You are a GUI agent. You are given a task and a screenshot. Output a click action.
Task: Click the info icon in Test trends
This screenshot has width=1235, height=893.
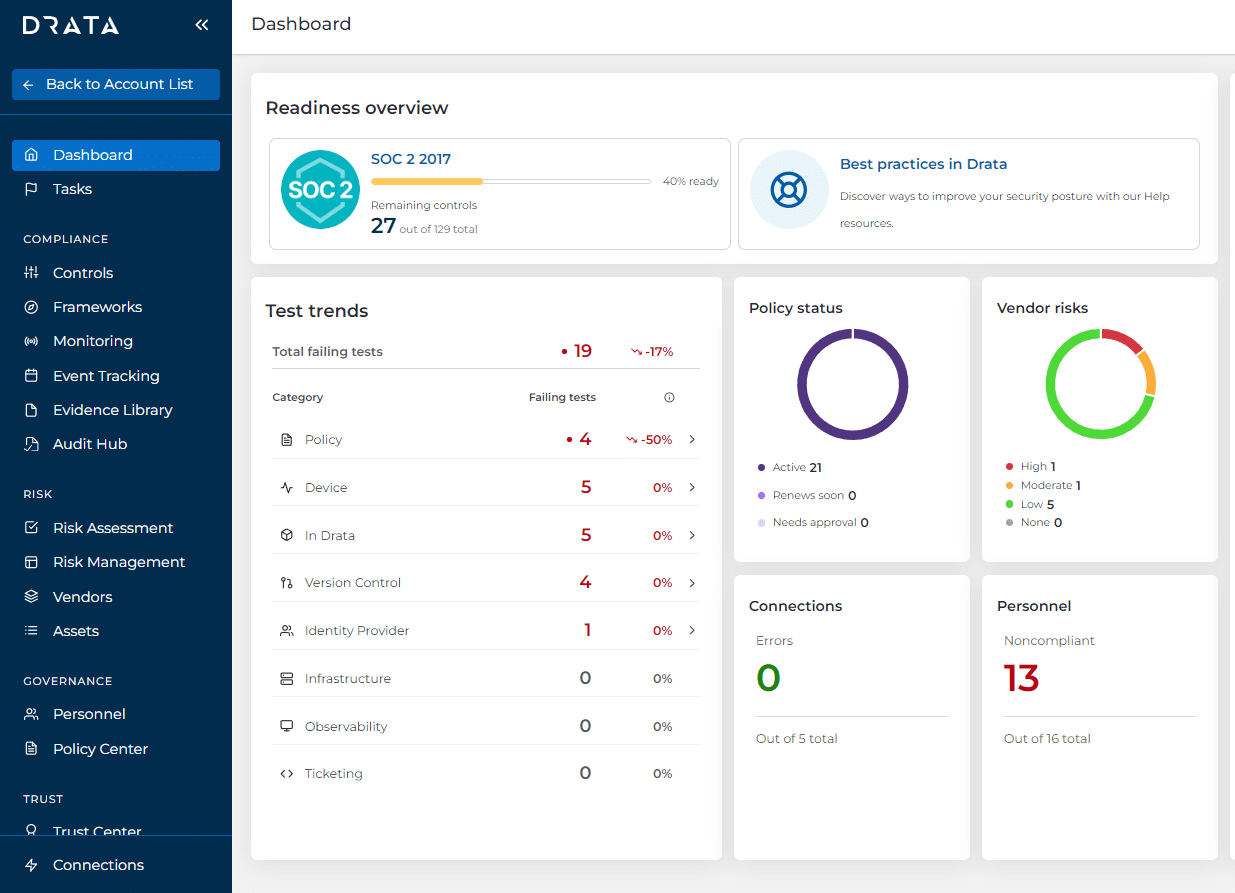tap(669, 398)
